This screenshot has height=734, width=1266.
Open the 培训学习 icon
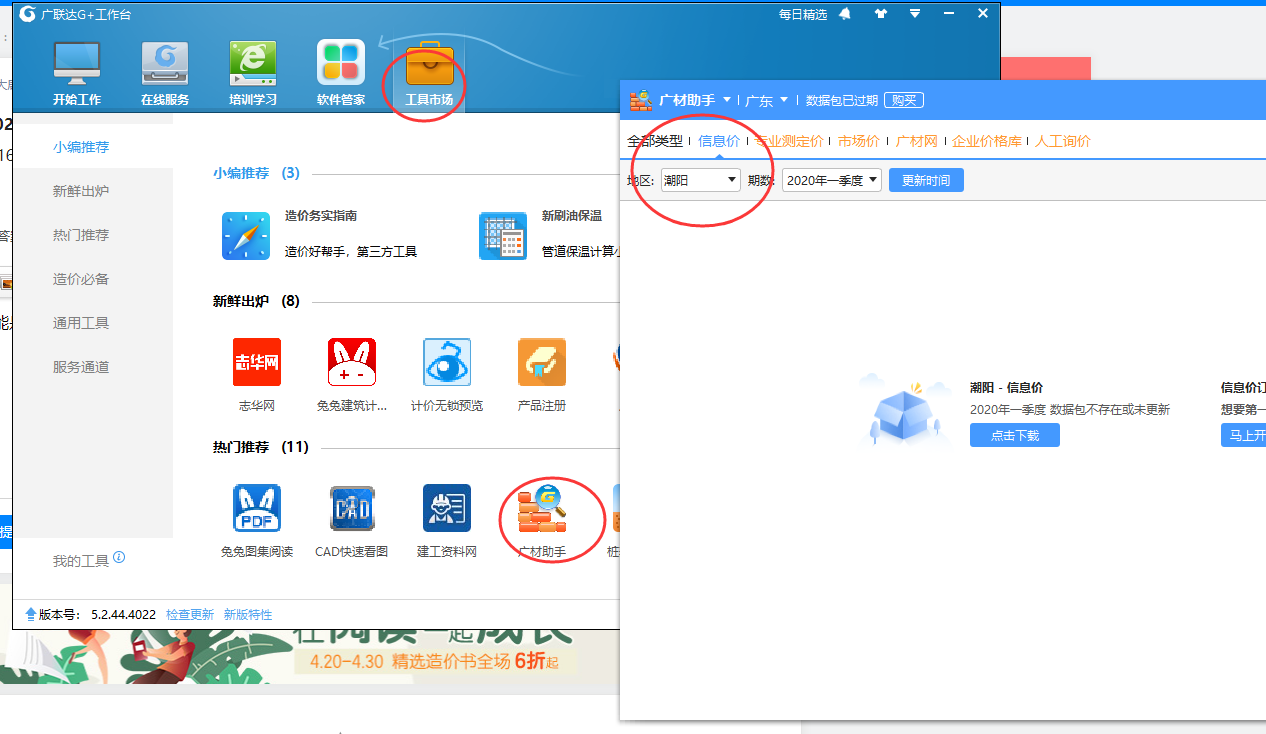coord(253,64)
